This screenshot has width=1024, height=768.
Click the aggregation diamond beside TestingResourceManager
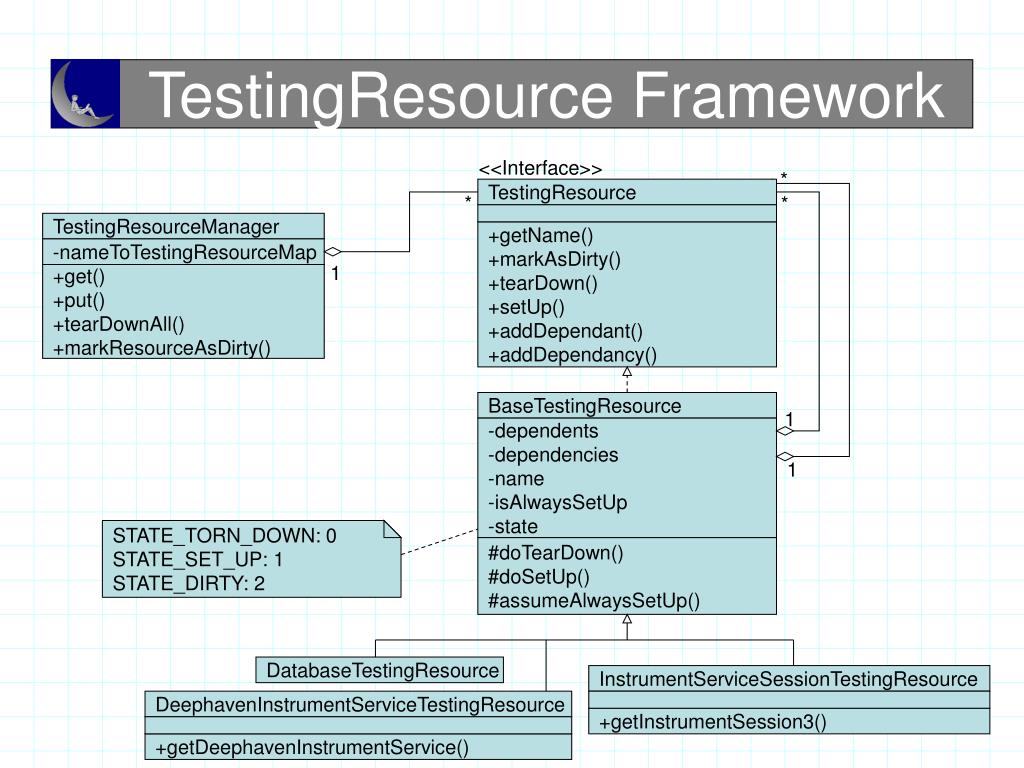(334, 252)
